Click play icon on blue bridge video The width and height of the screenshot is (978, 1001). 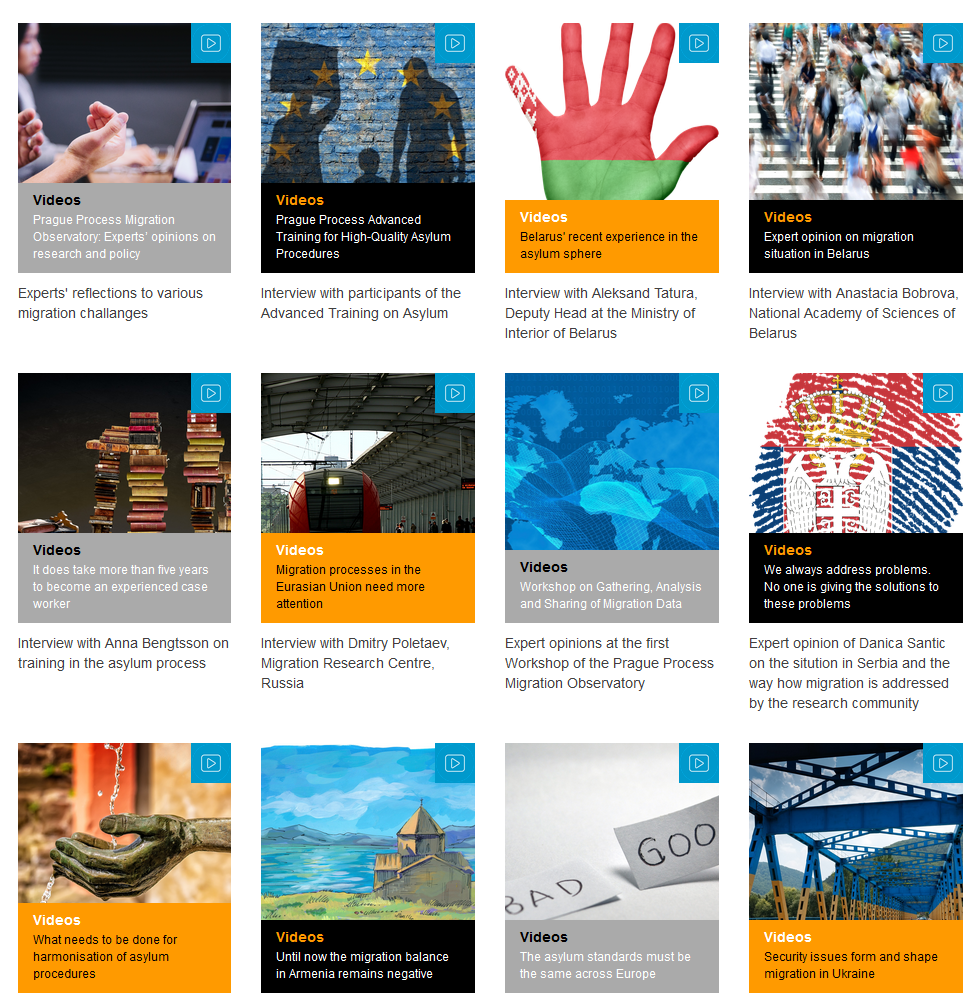942,763
